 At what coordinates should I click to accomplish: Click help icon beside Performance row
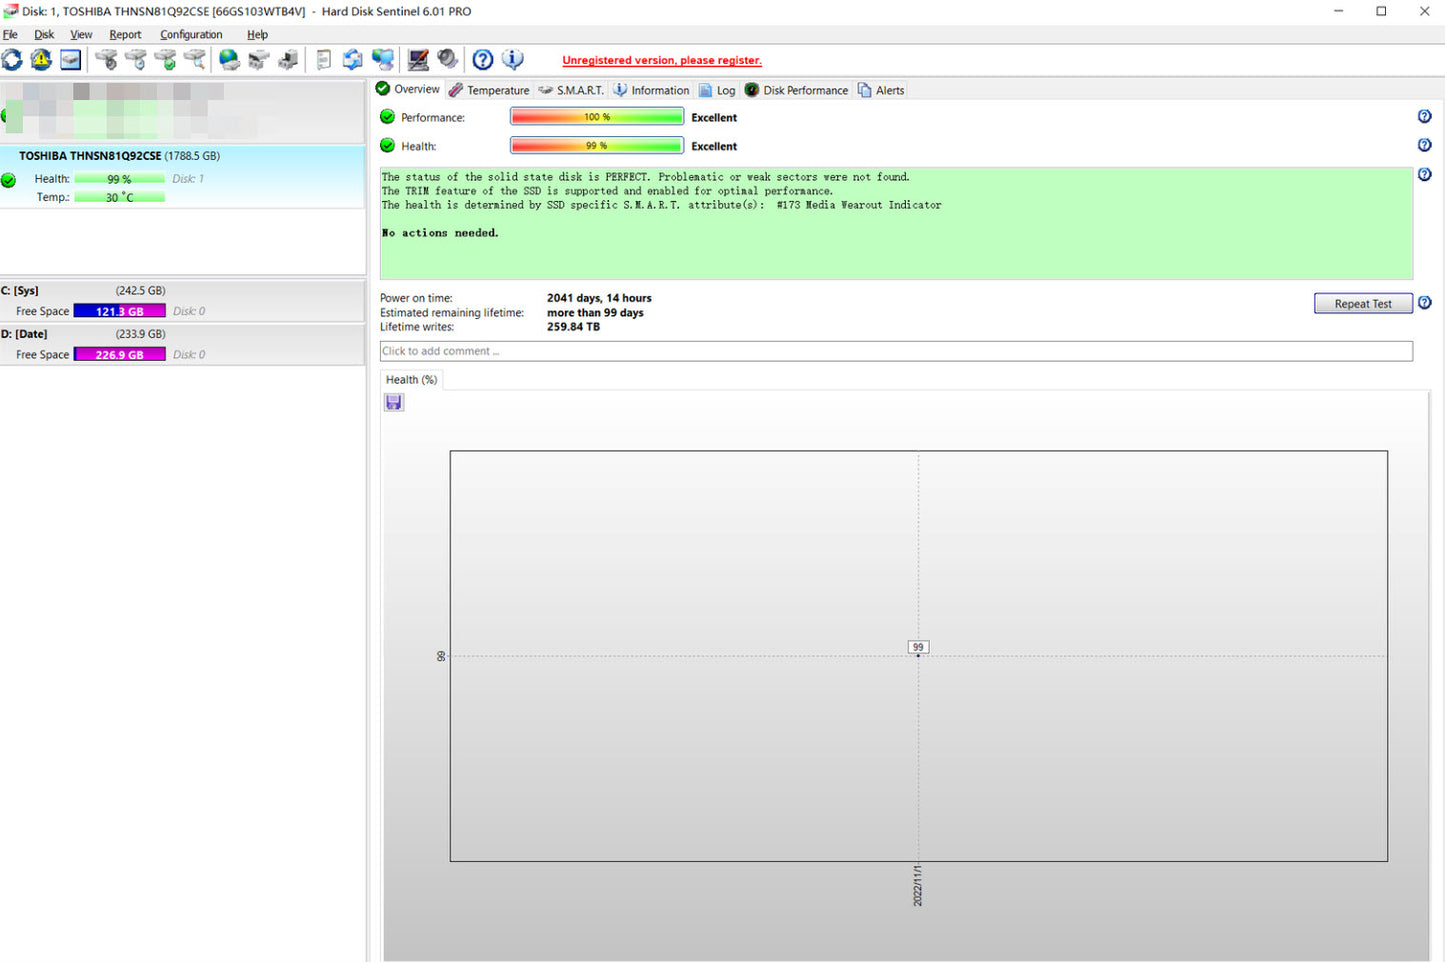(x=1425, y=117)
